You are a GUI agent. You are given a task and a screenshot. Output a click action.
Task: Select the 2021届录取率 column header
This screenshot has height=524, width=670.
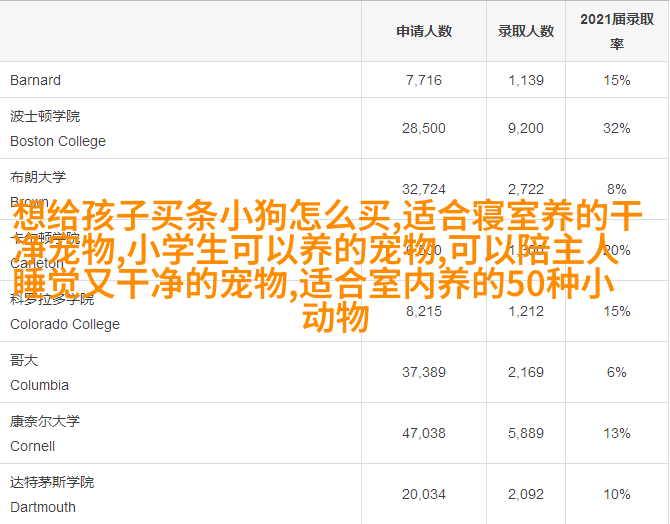(617, 31)
